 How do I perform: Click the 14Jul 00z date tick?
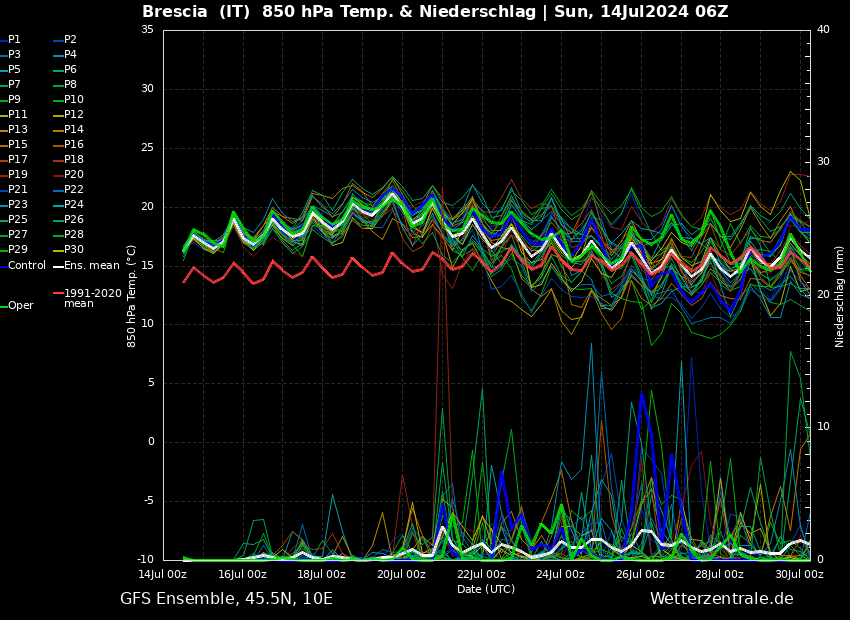coord(163,574)
